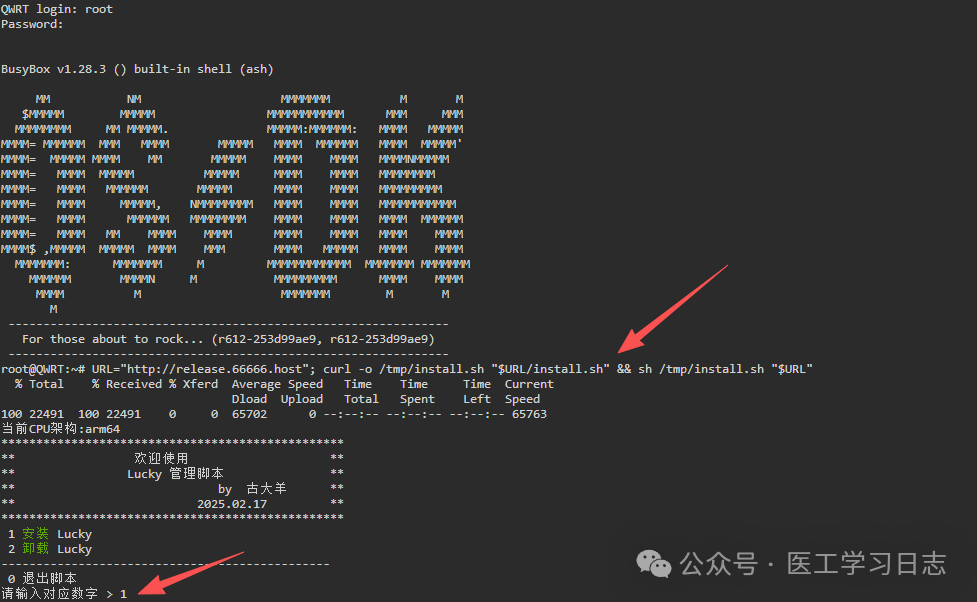Click the 请输入对应数字 input prompt line
This screenshot has width=977, height=602.
tap(64, 594)
